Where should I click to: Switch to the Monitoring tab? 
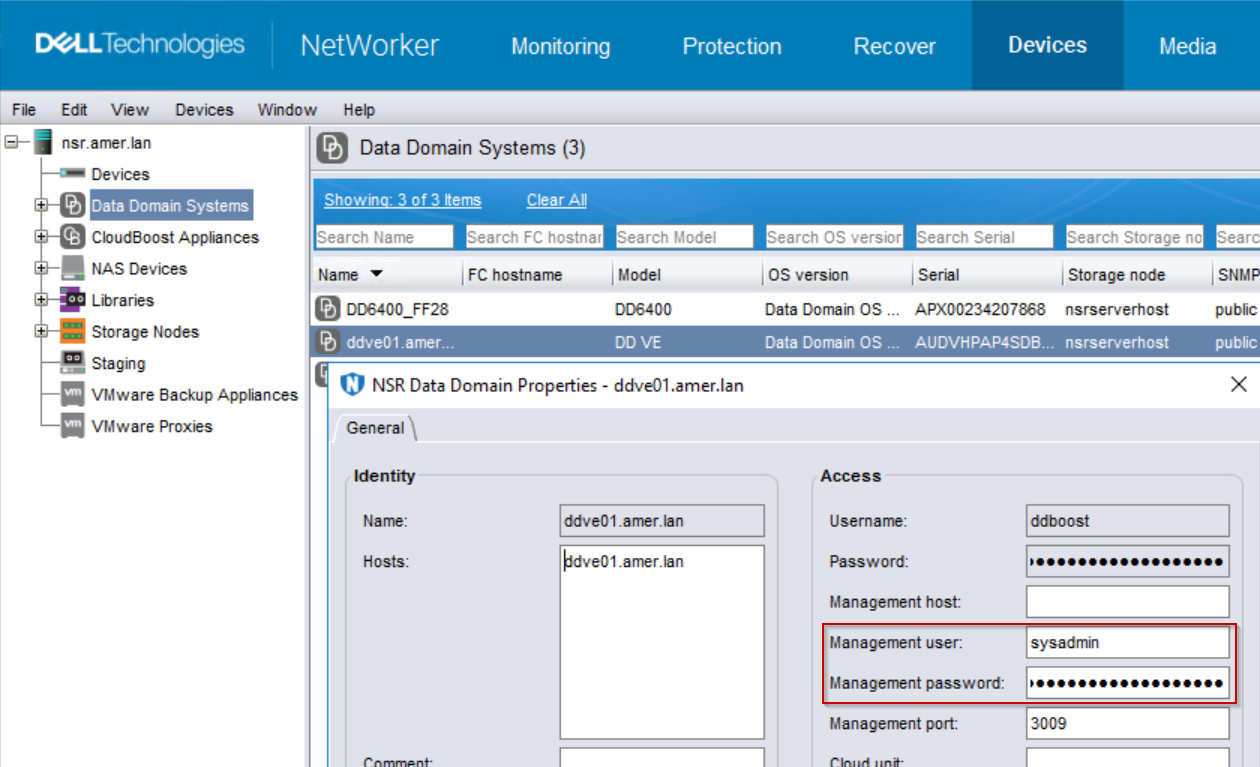pyautogui.click(x=560, y=45)
